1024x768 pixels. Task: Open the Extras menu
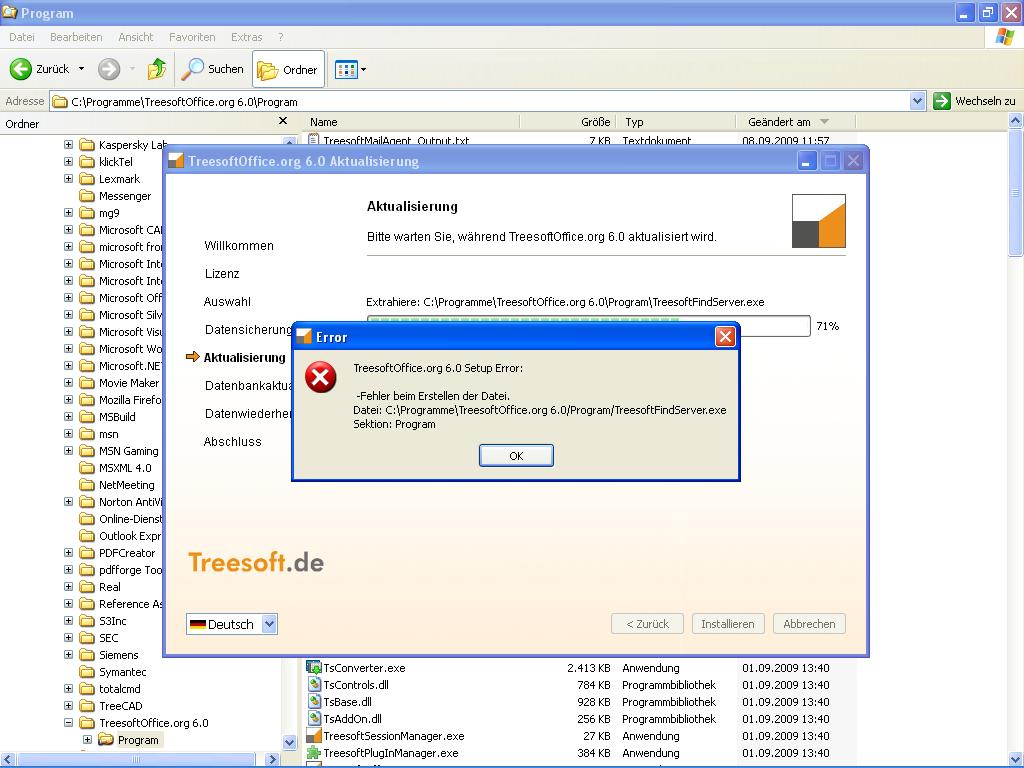tap(246, 37)
